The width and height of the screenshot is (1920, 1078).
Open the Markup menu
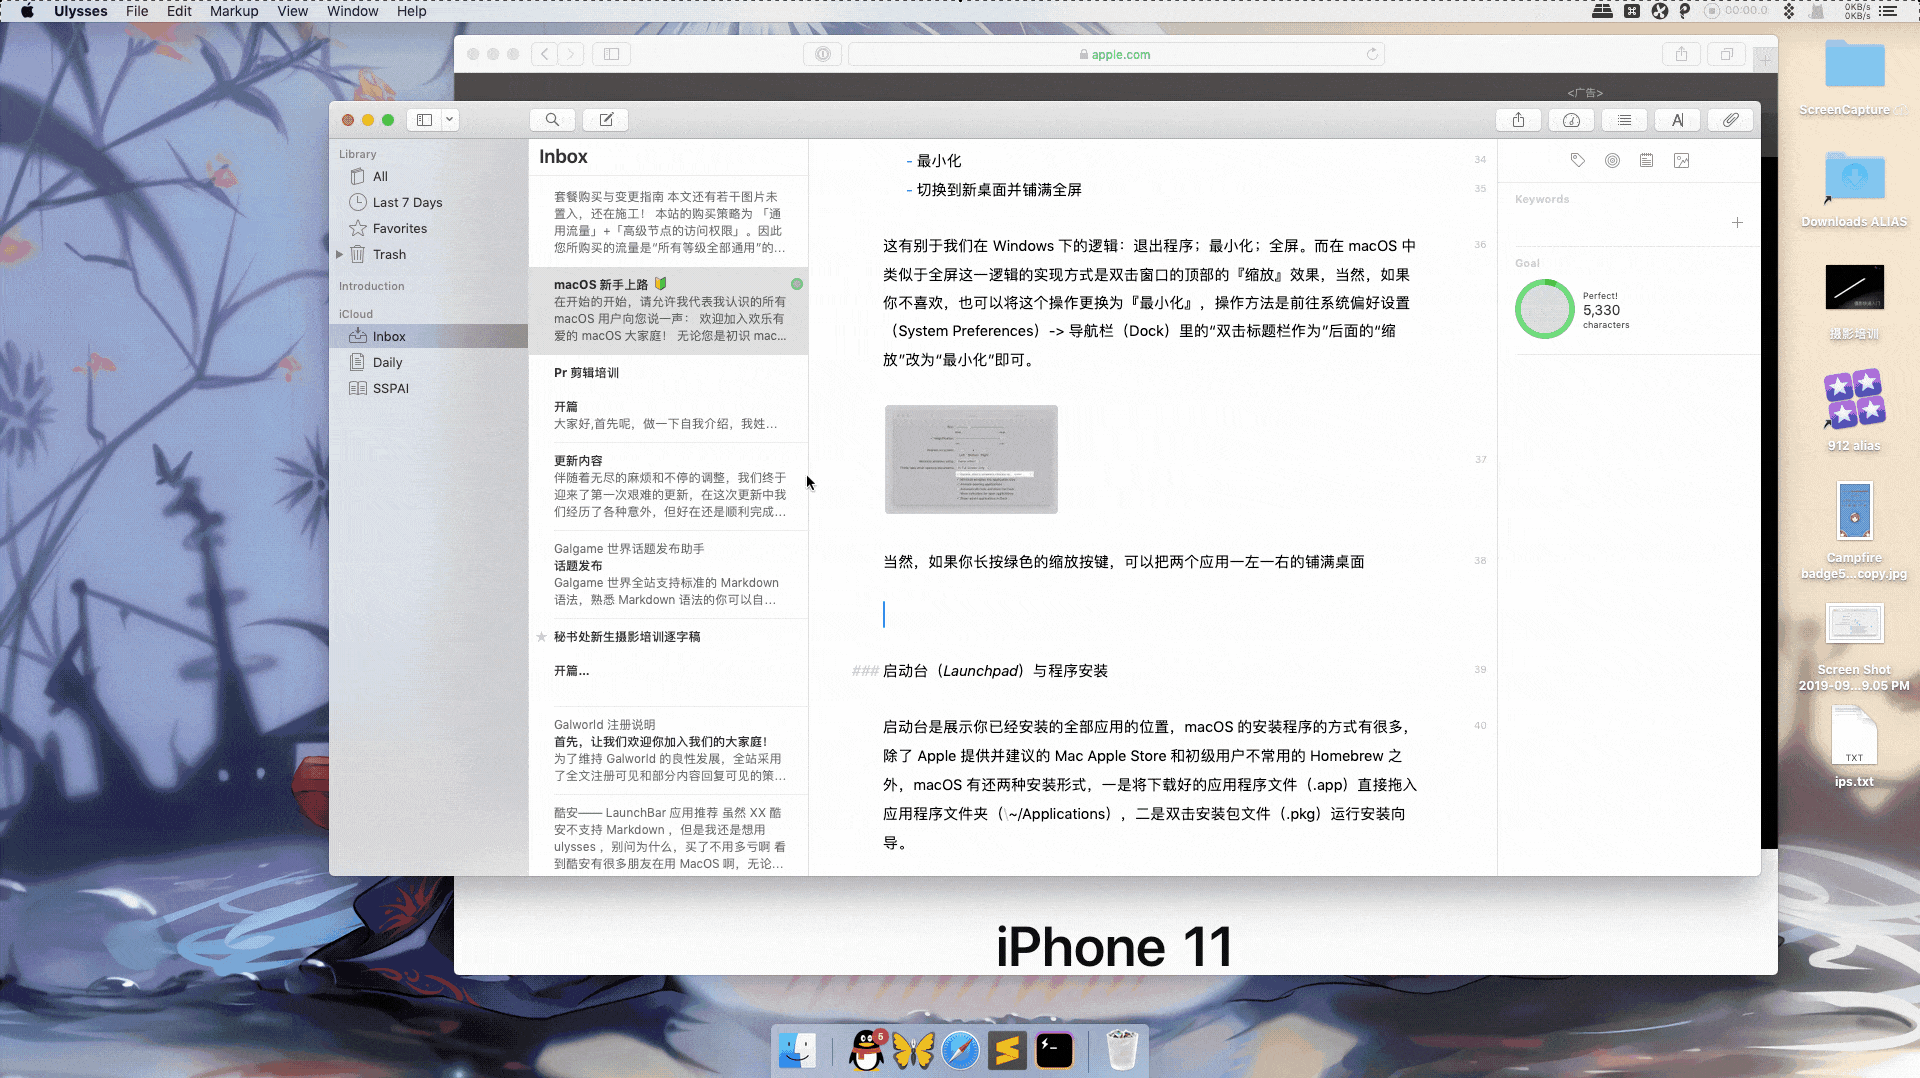pos(234,11)
